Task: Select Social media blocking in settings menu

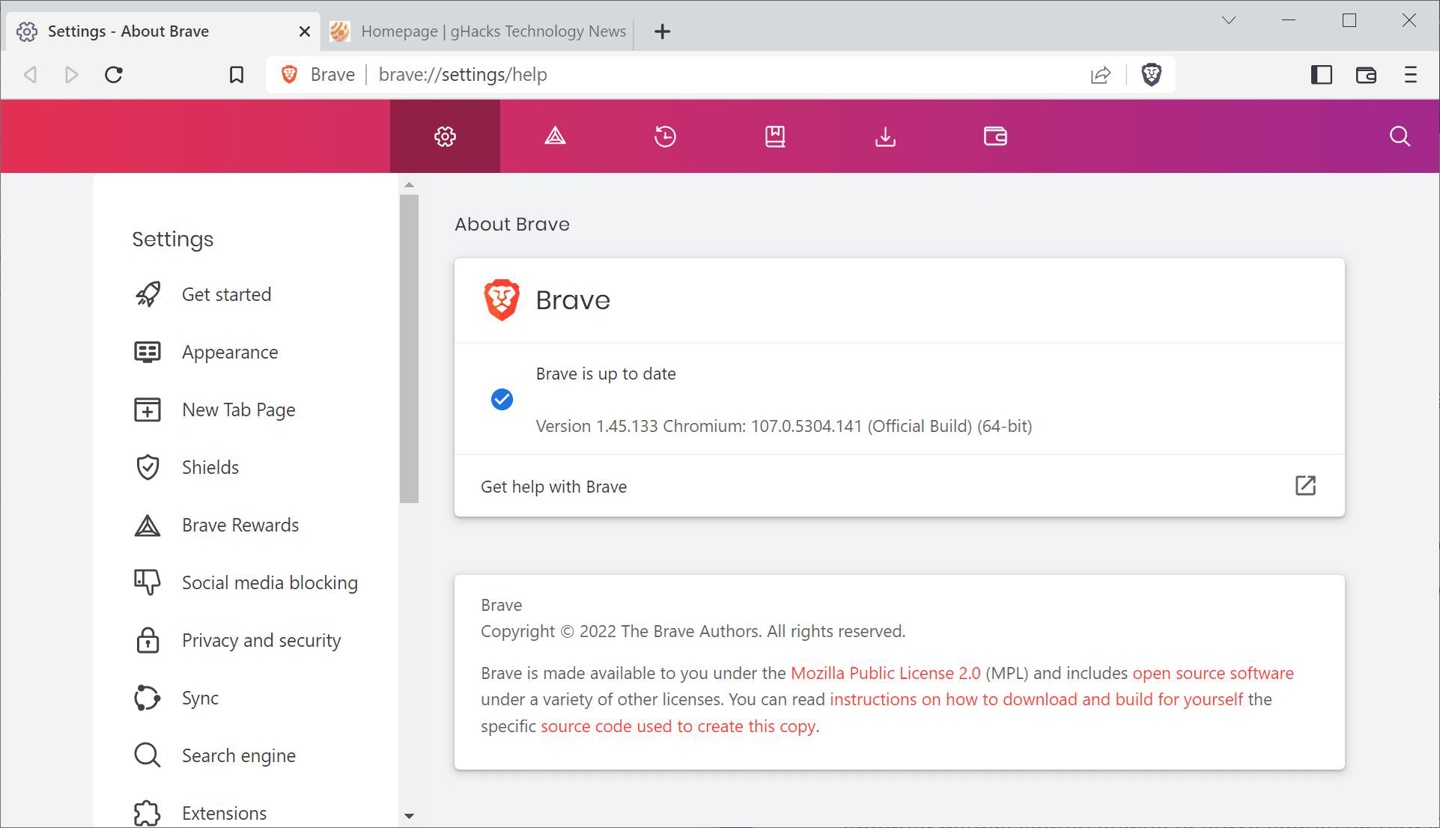Action: coord(270,583)
